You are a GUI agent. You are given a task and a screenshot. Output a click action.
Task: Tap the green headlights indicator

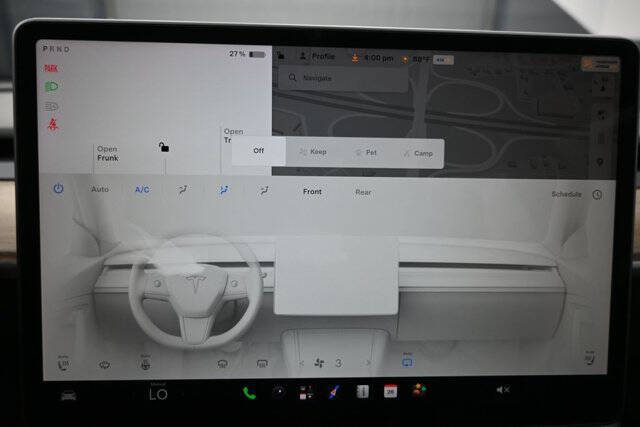(51, 87)
